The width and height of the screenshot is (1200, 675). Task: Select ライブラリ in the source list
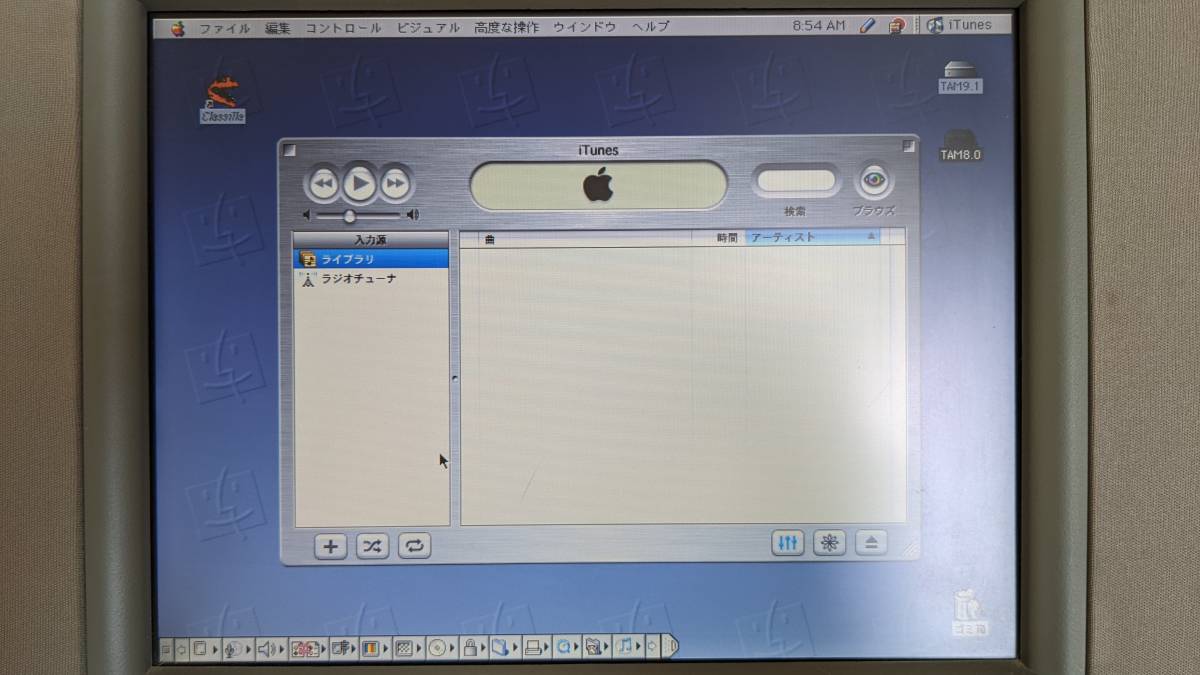(x=371, y=259)
